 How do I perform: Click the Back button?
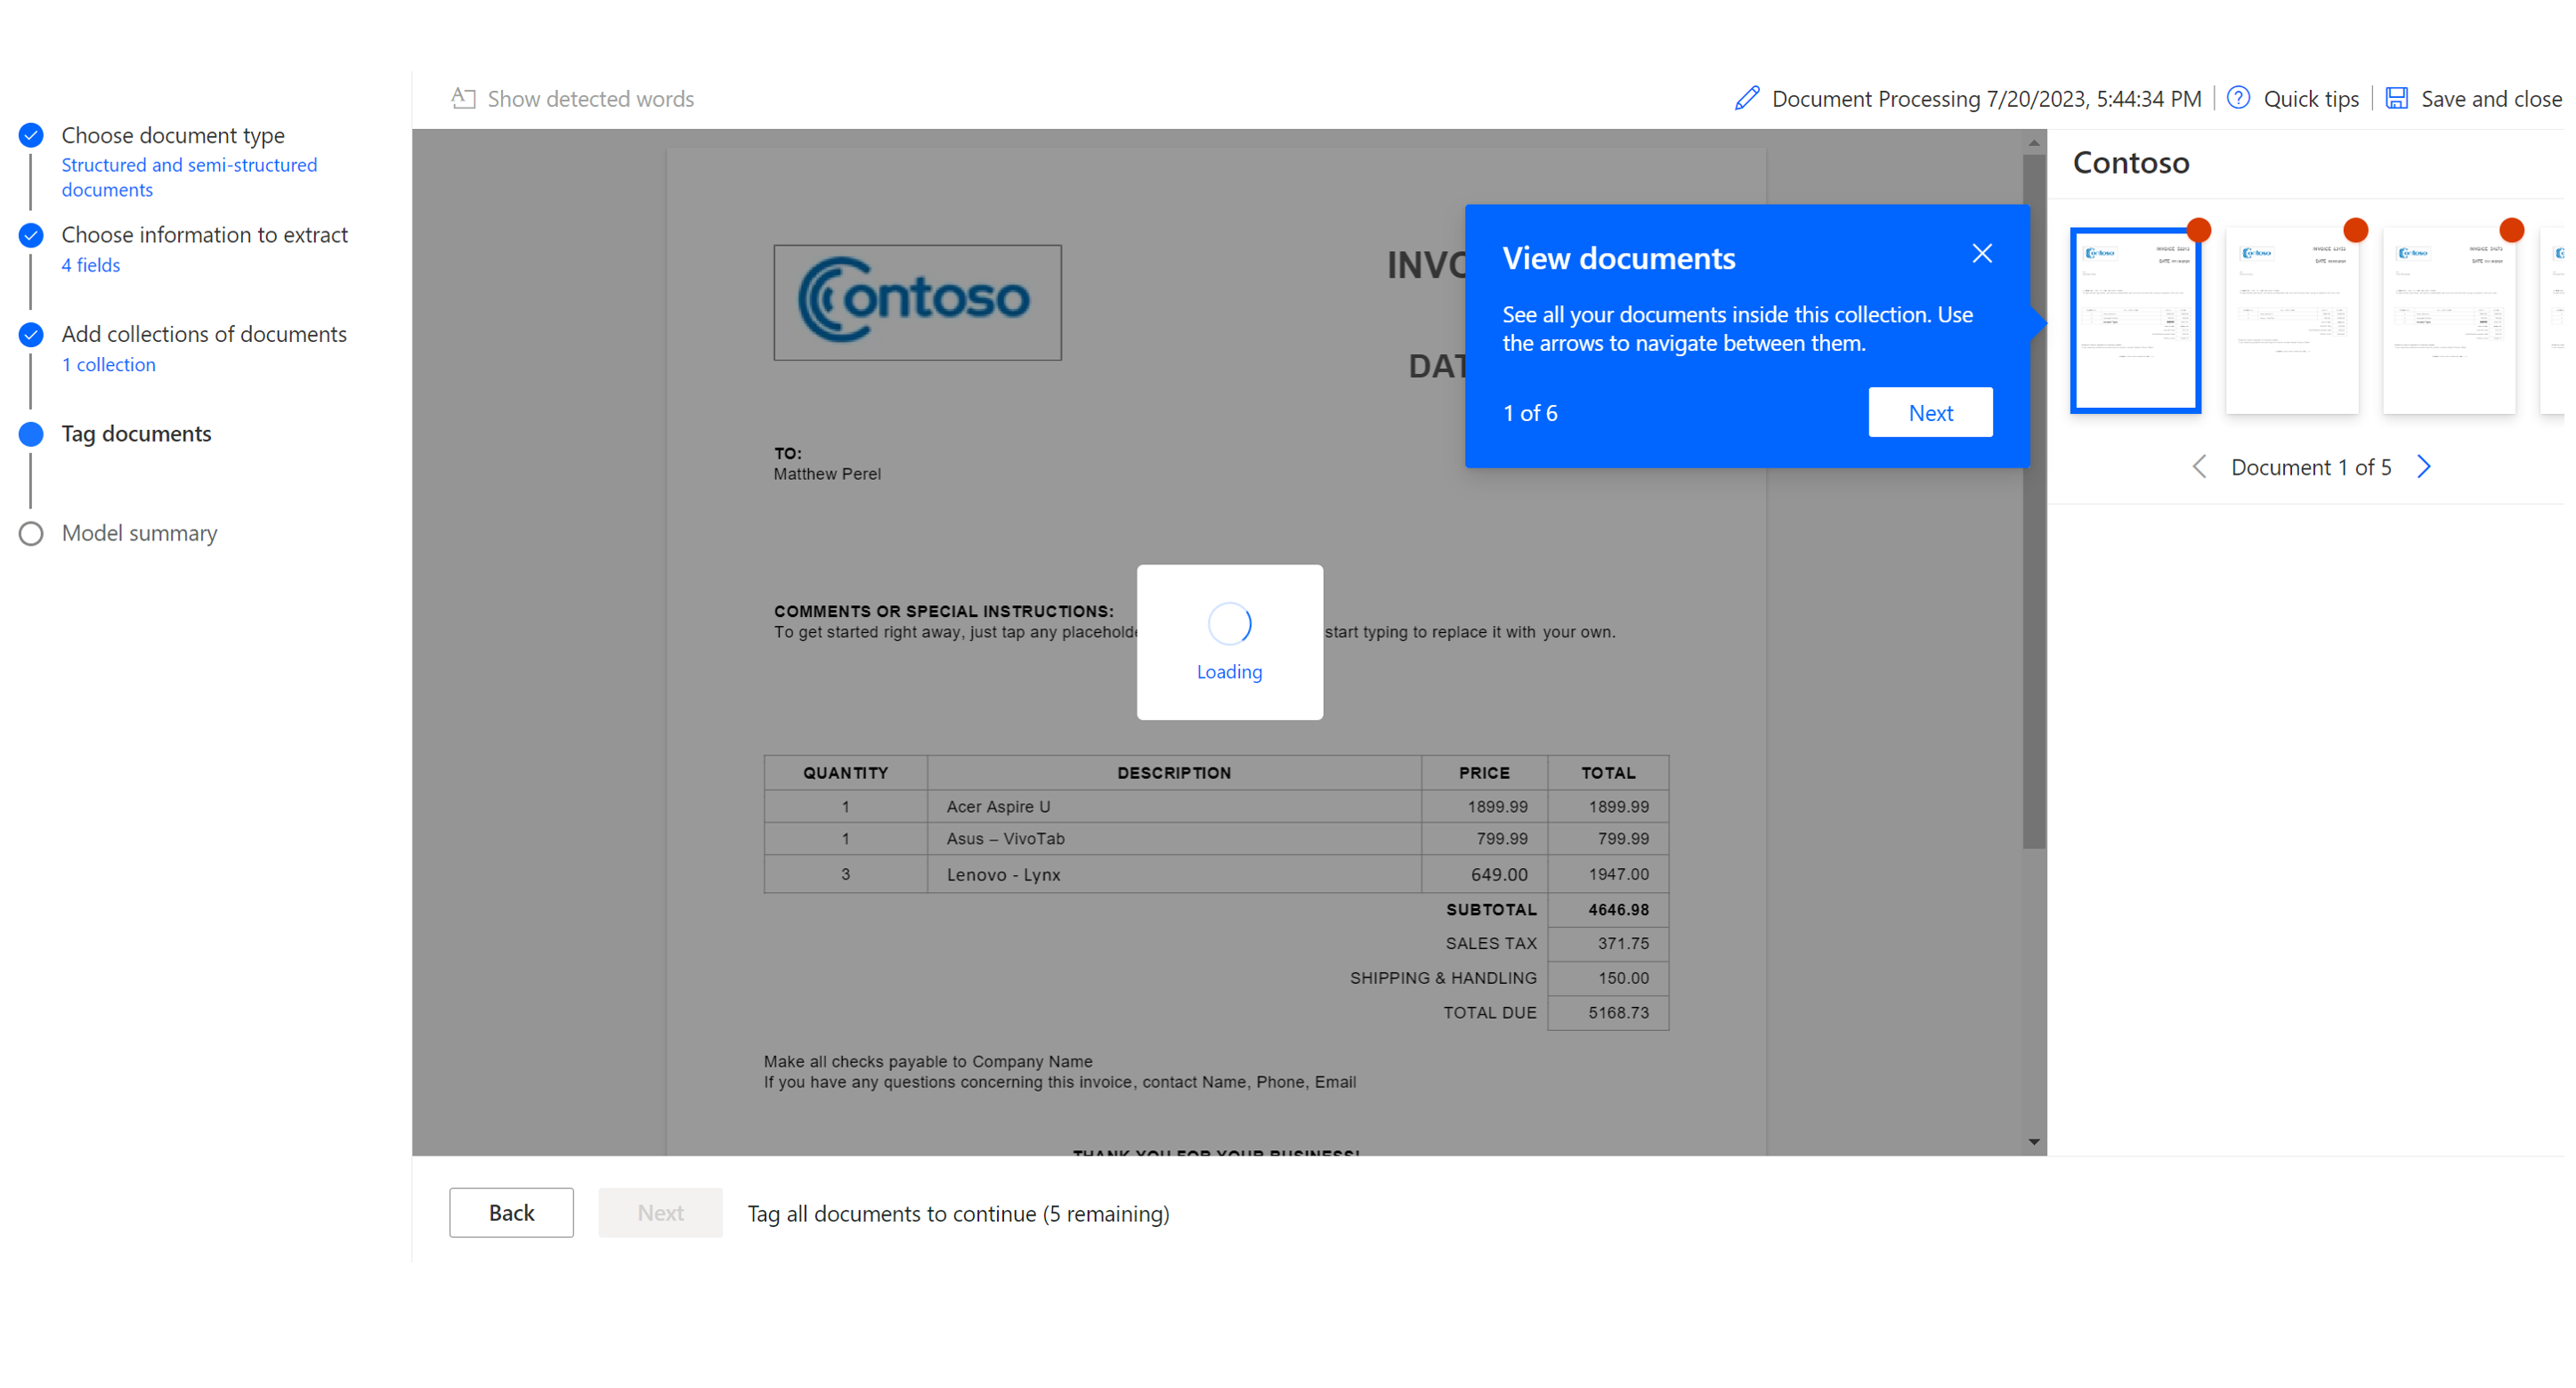(511, 1212)
